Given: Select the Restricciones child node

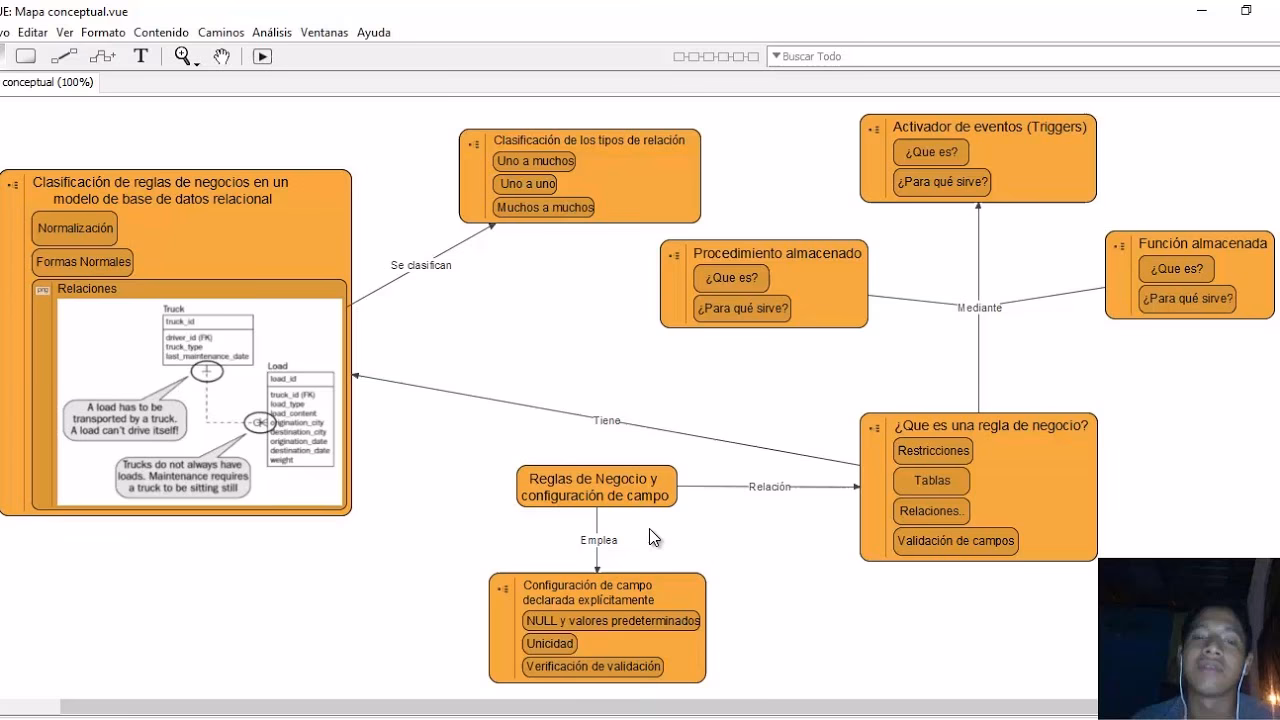Looking at the screenshot, I should (933, 451).
